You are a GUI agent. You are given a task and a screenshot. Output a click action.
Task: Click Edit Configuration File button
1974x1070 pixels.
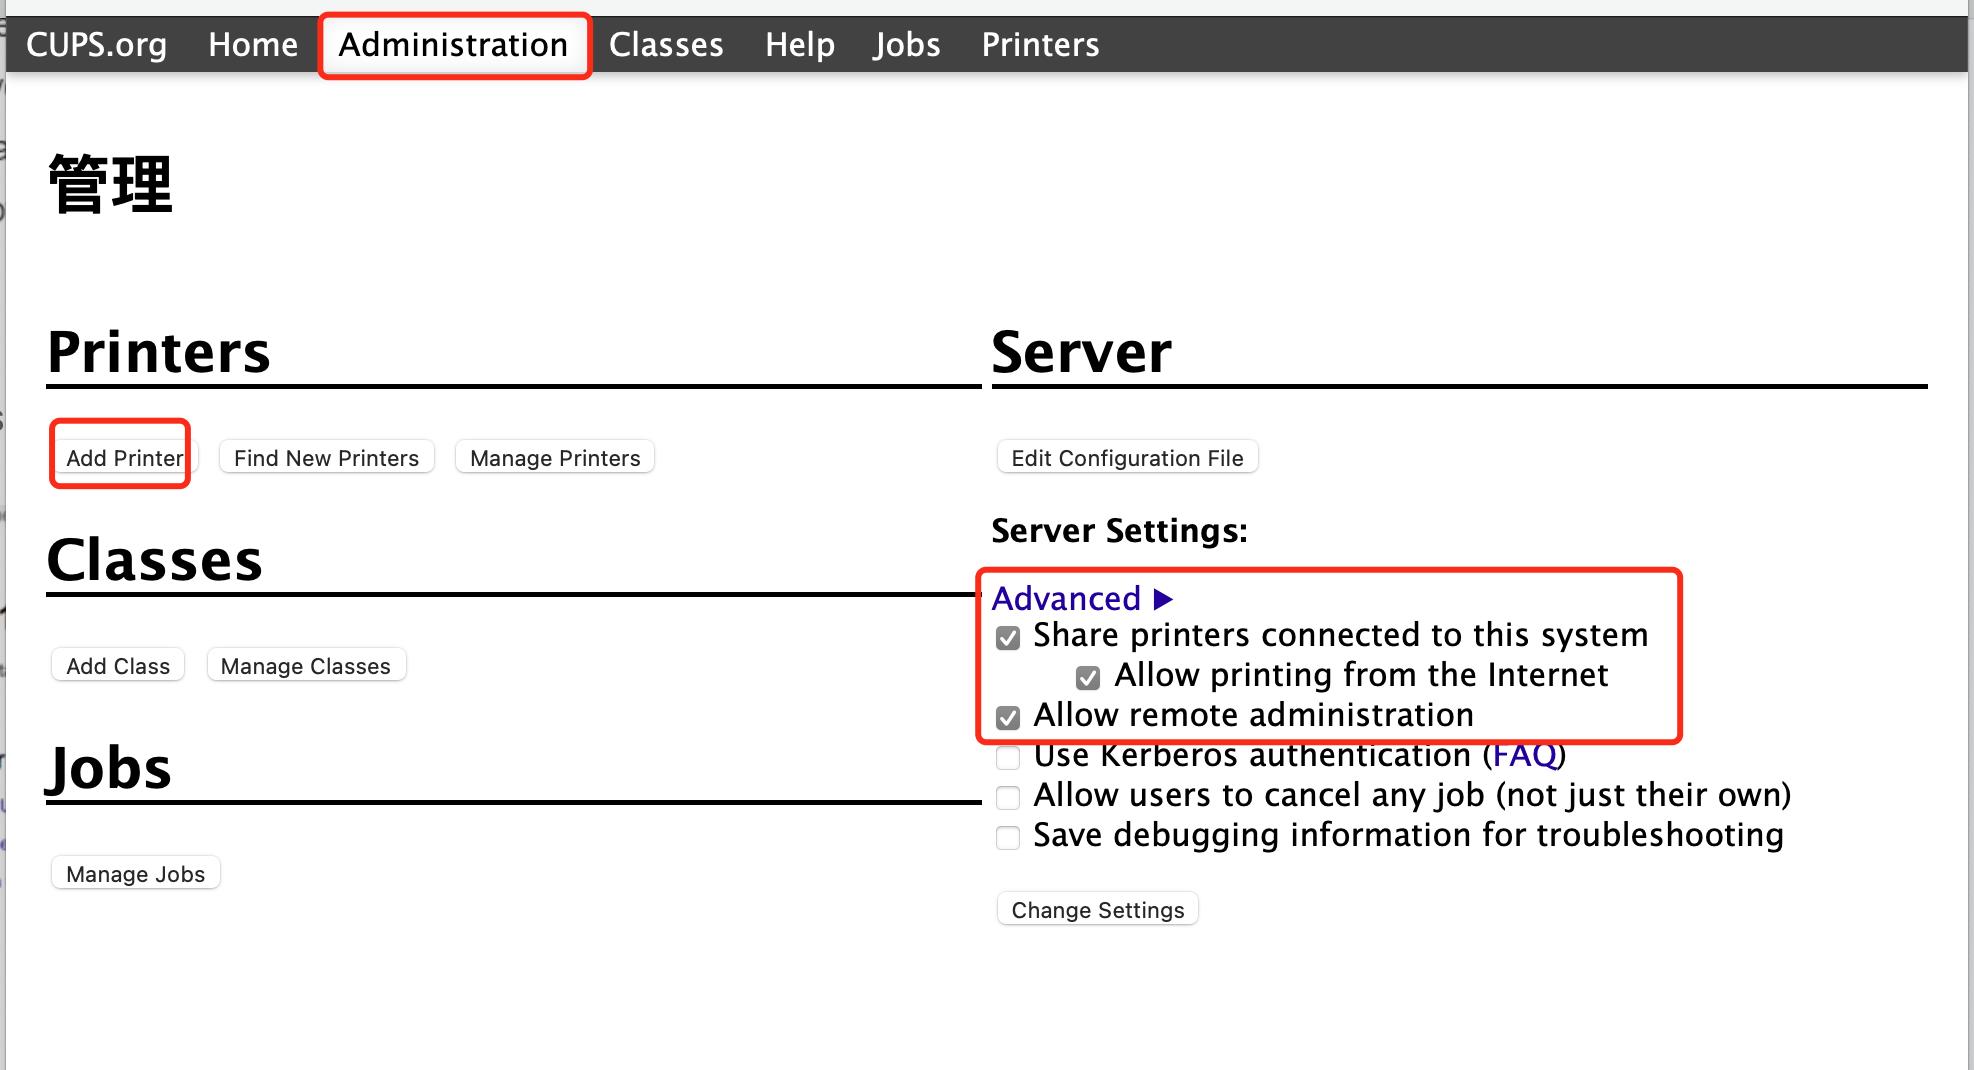pyautogui.click(x=1127, y=458)
